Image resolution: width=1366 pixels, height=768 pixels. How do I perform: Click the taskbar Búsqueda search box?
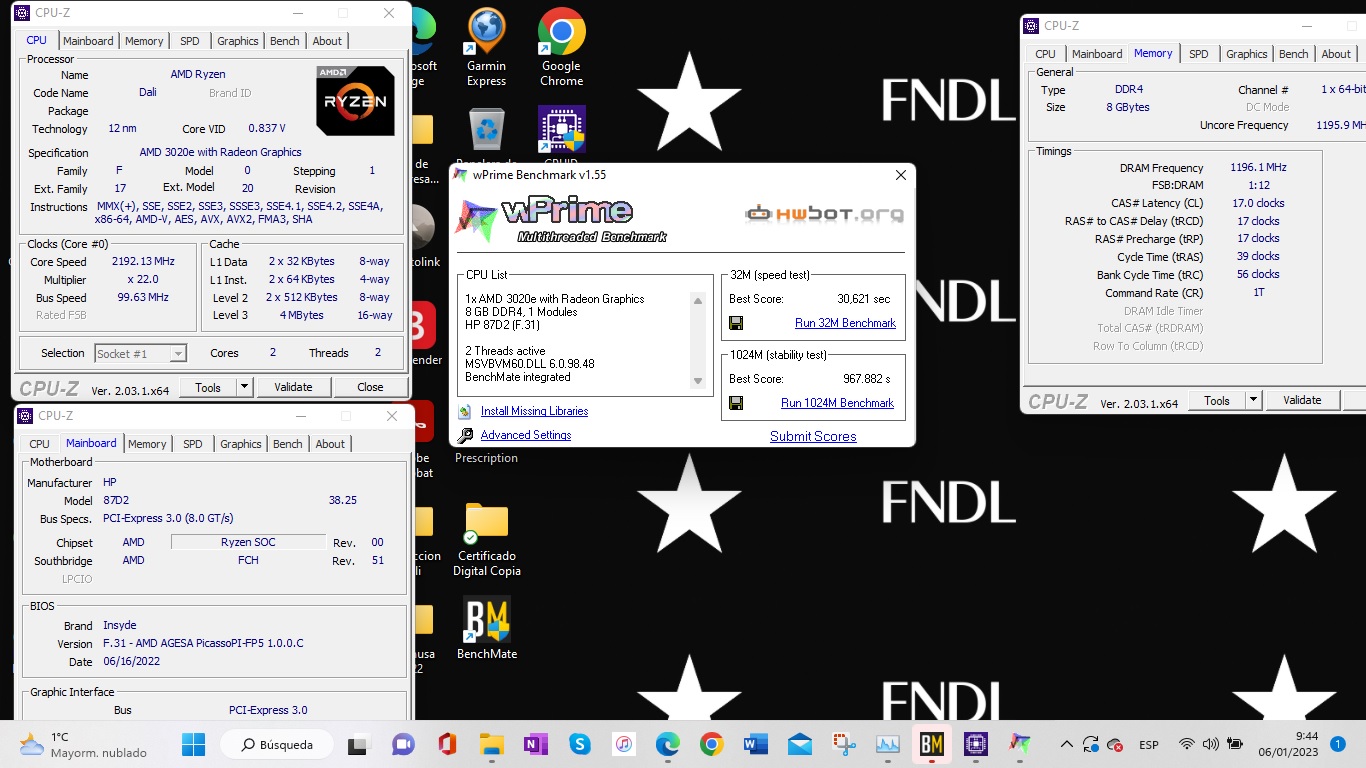click(x=276, y=744)
